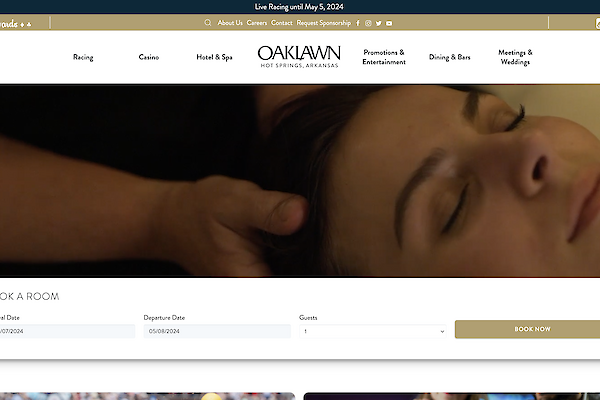Open Oaklawn's Instagram icon
This screenshot has width=600, height=400.
pyautogui.click(x=368, y=23)
